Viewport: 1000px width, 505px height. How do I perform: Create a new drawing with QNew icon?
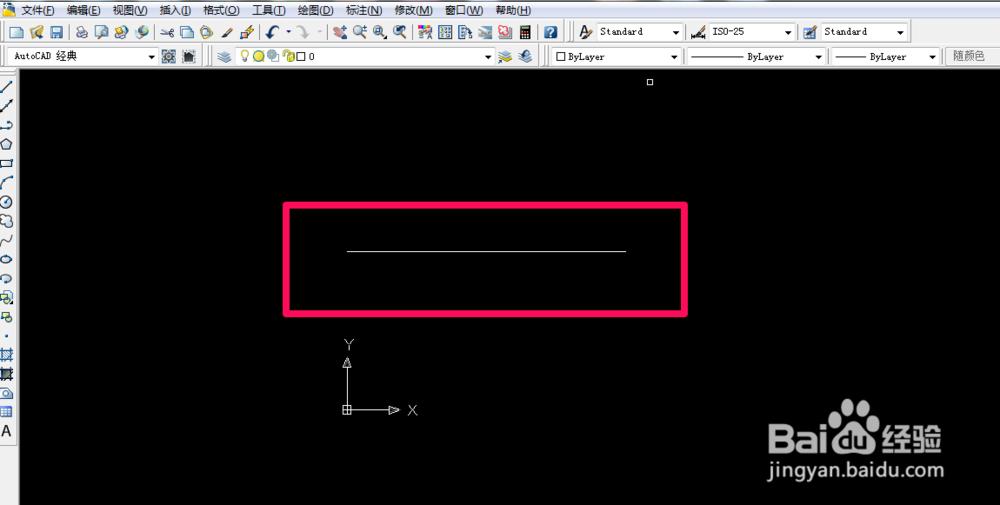coord(17,32)
